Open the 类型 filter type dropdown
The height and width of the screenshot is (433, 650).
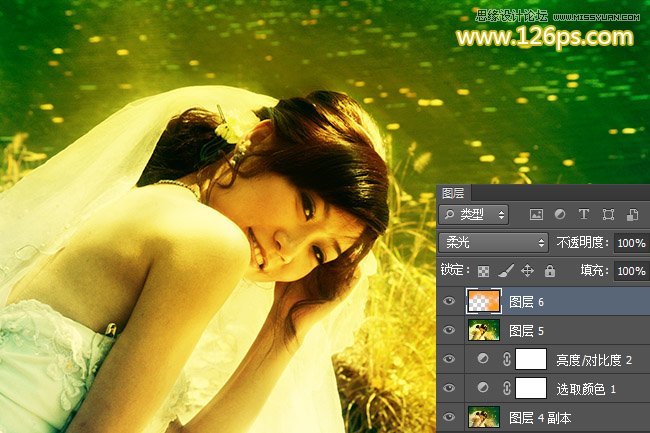[x=473, y=214]
